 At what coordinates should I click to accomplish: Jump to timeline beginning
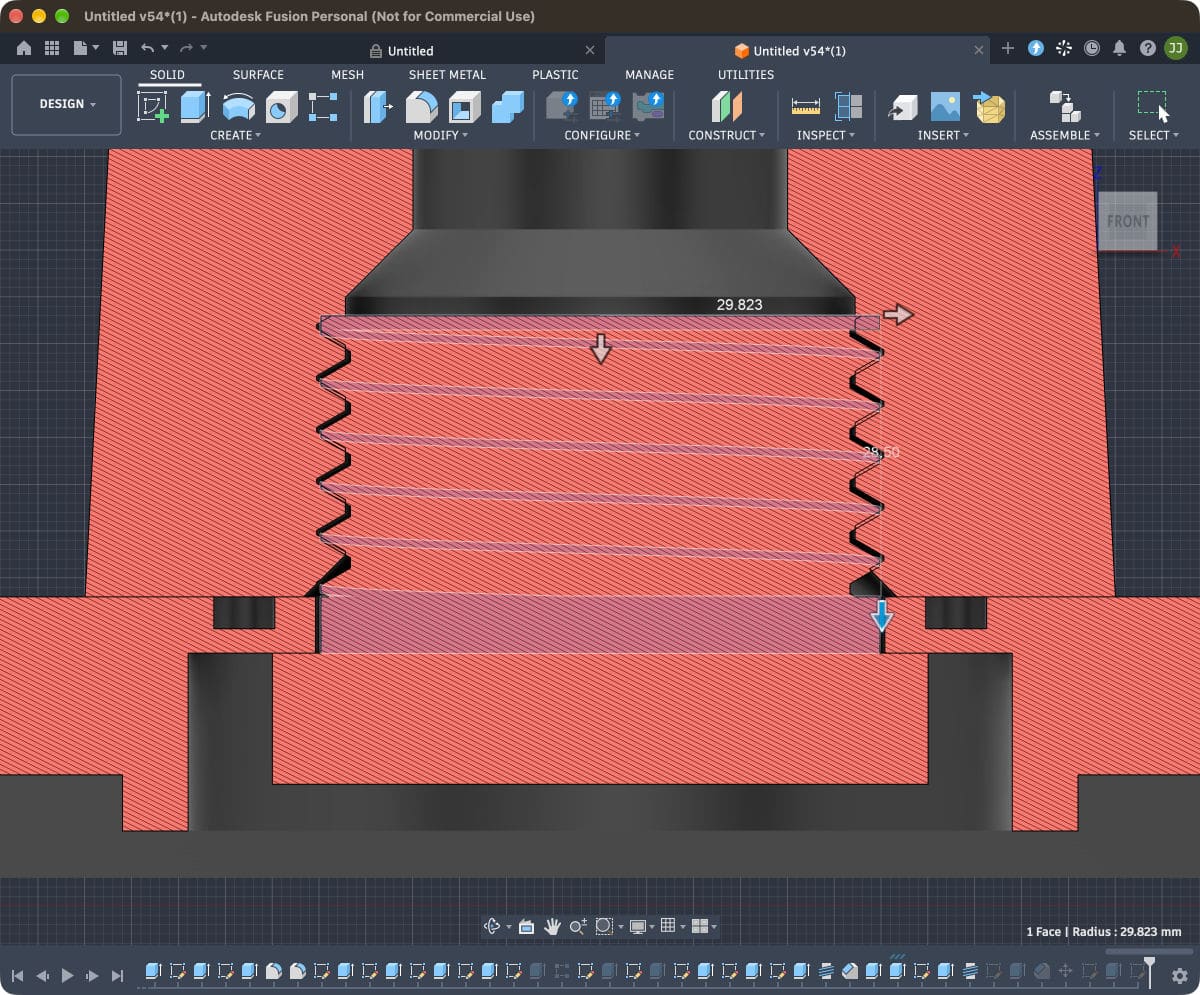tap(17, 975)
